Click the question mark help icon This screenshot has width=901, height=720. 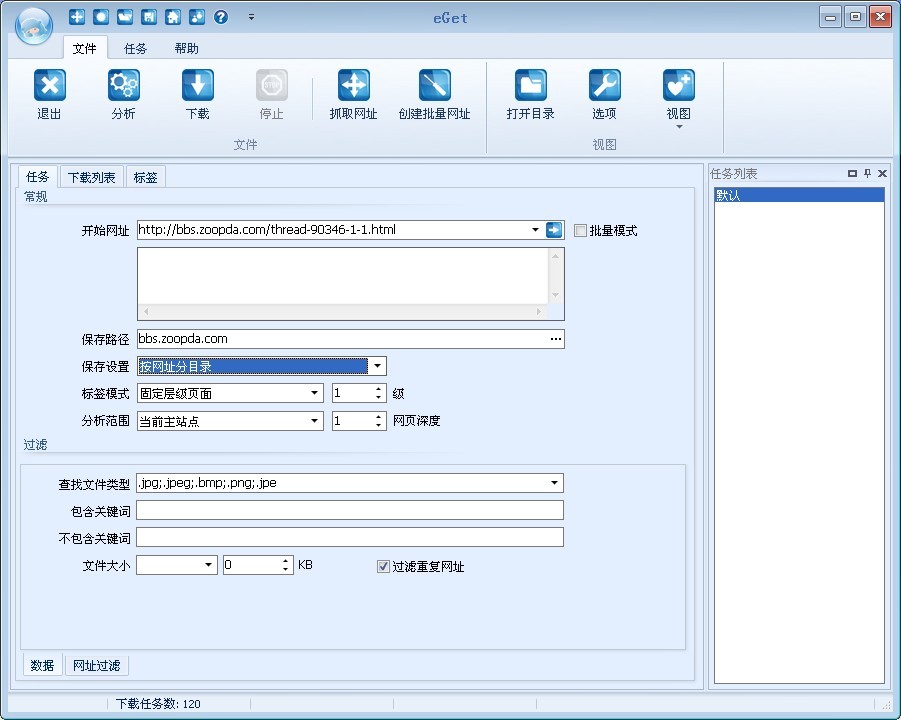221,17
